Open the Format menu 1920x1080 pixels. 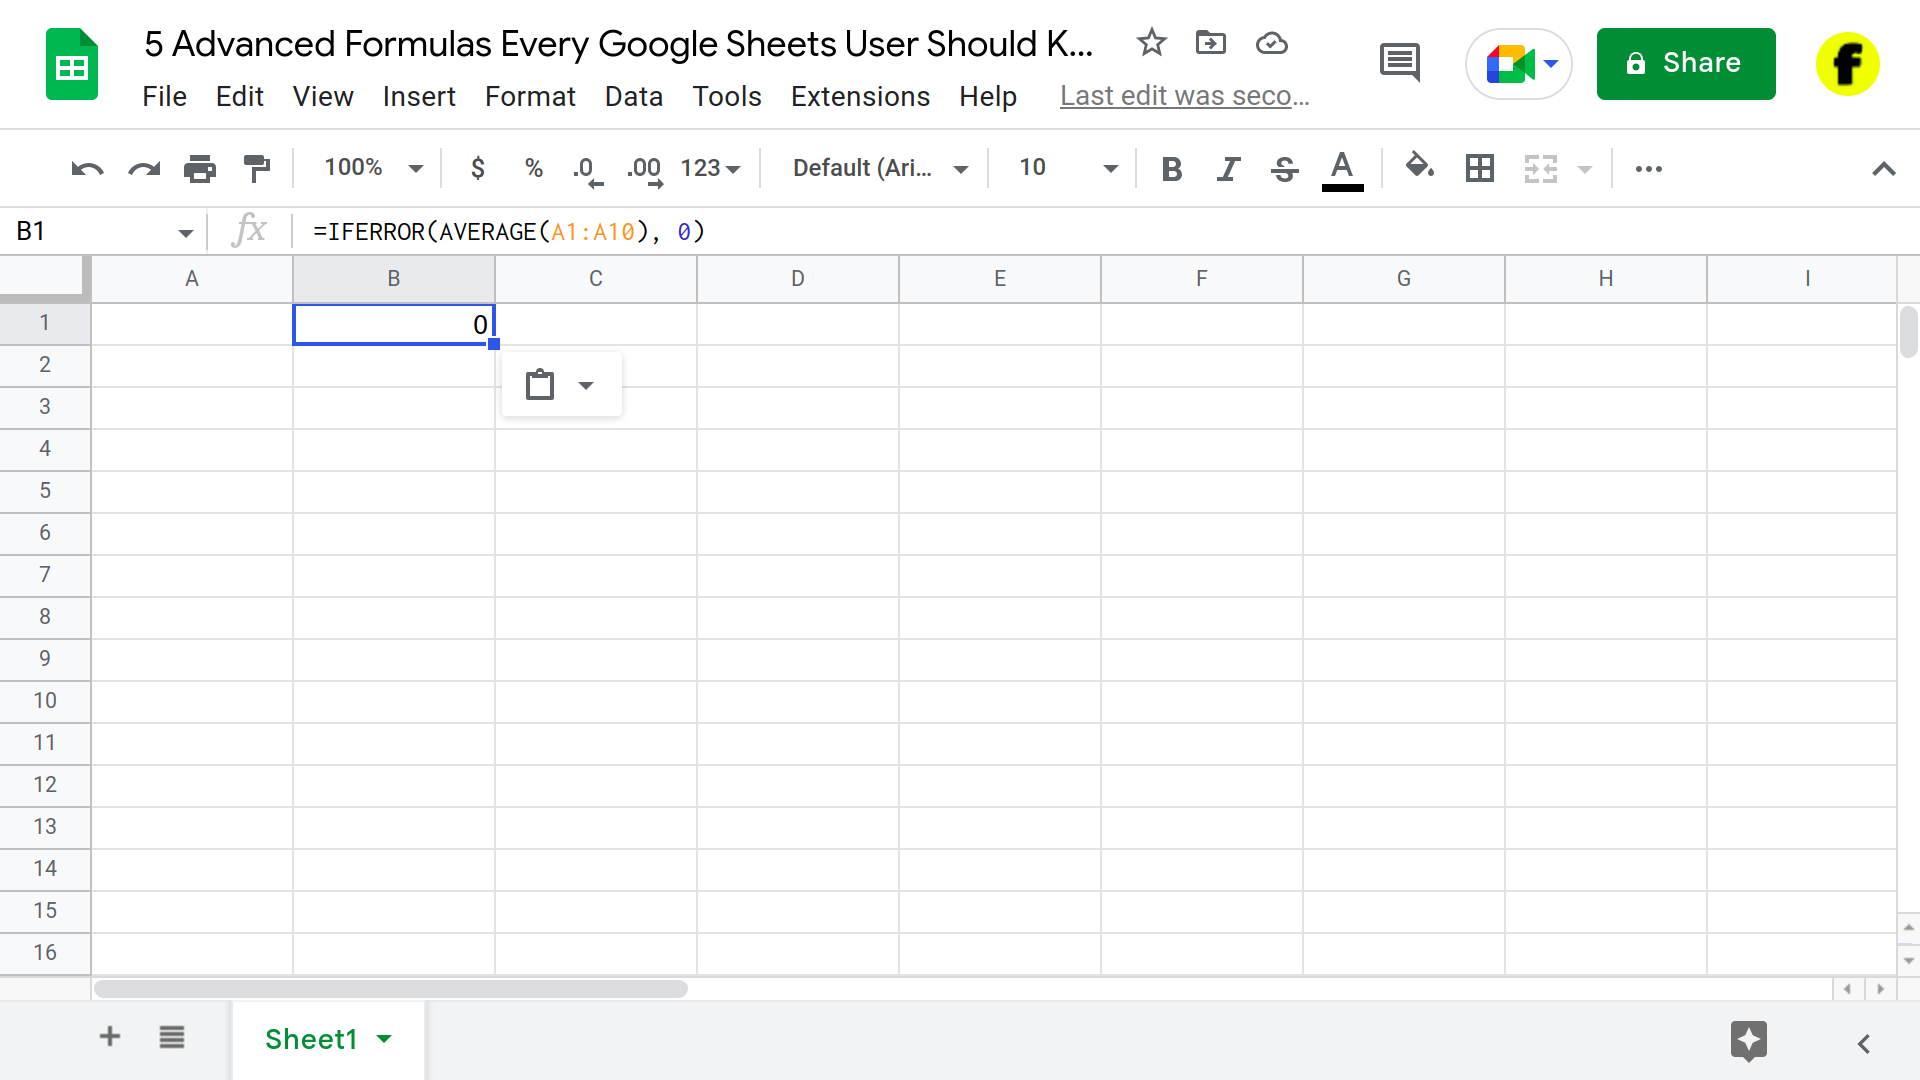pyautogui.click(x=530, y=95)
